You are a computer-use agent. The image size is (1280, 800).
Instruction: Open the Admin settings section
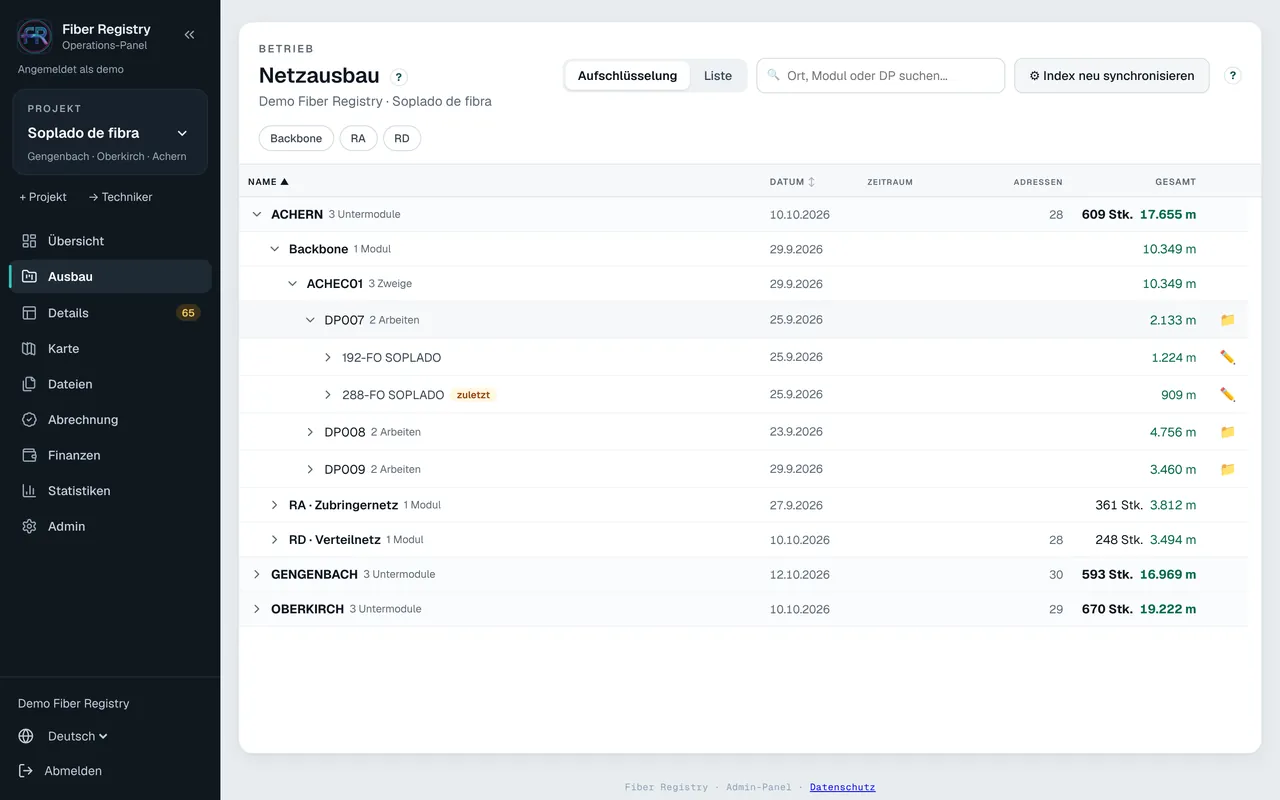point(110,526)
